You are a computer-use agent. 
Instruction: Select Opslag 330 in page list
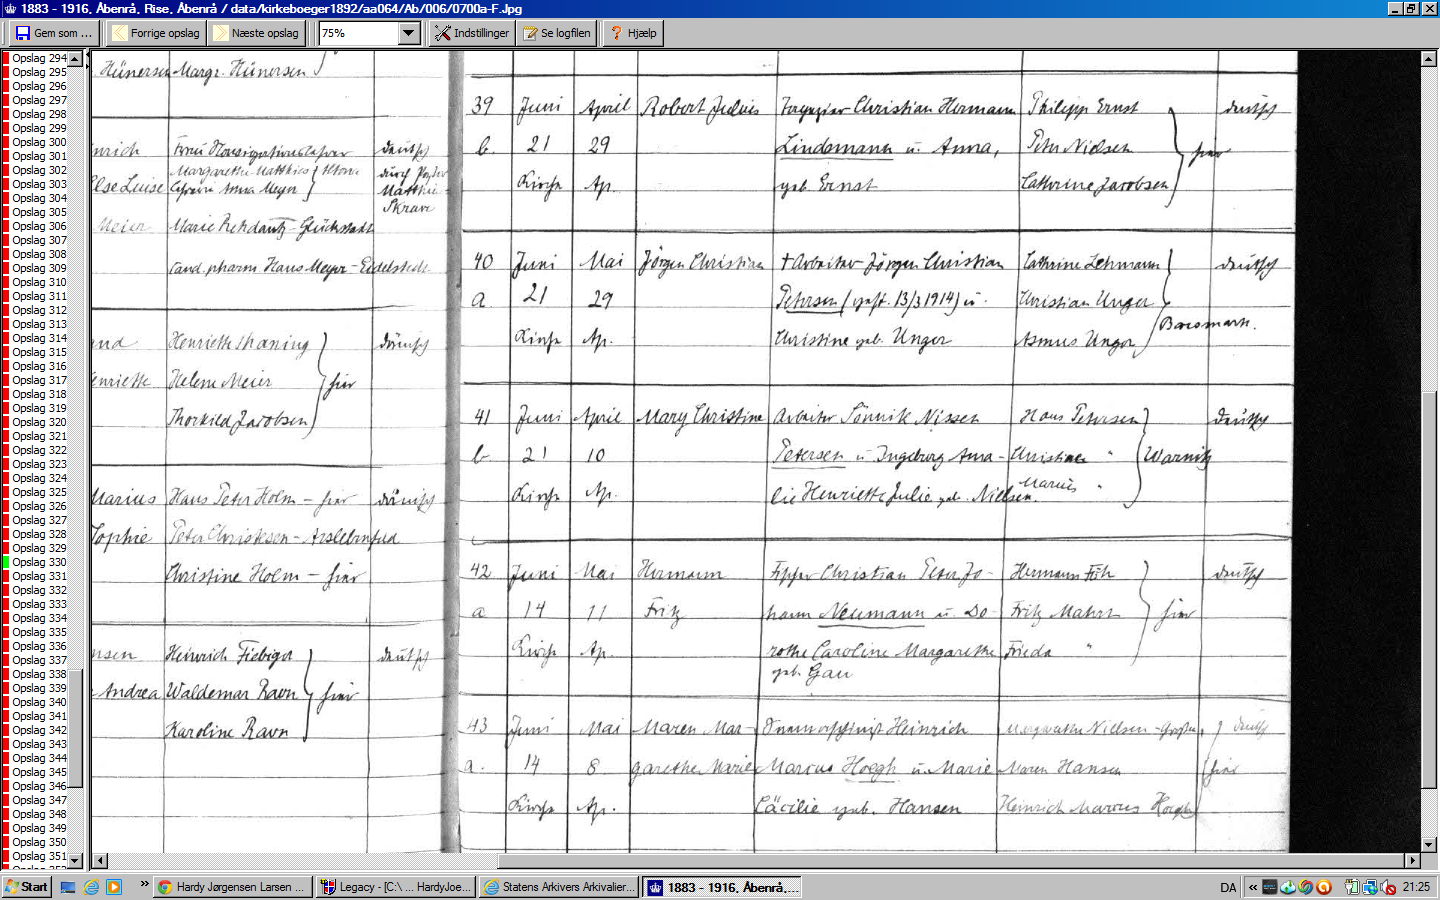(x=40, y=562)
